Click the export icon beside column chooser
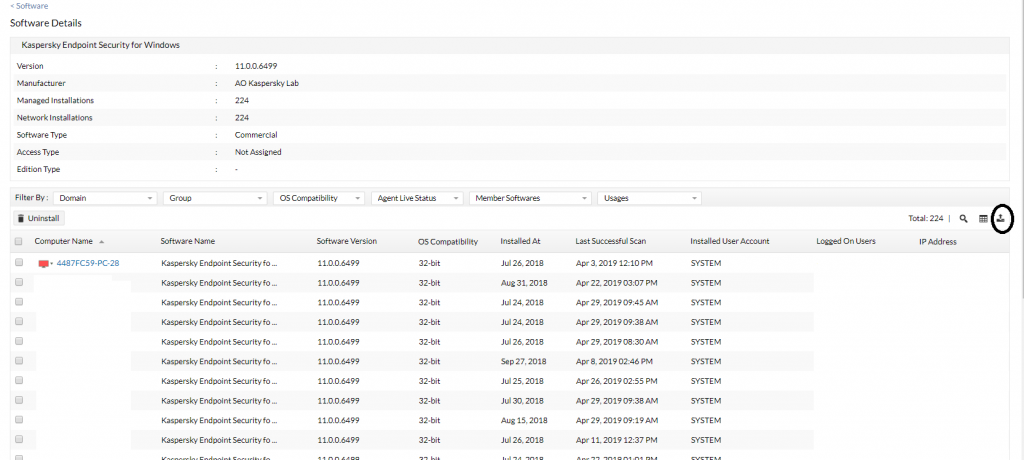Viewport: 1024px width, 460px height. point(1001,218)
